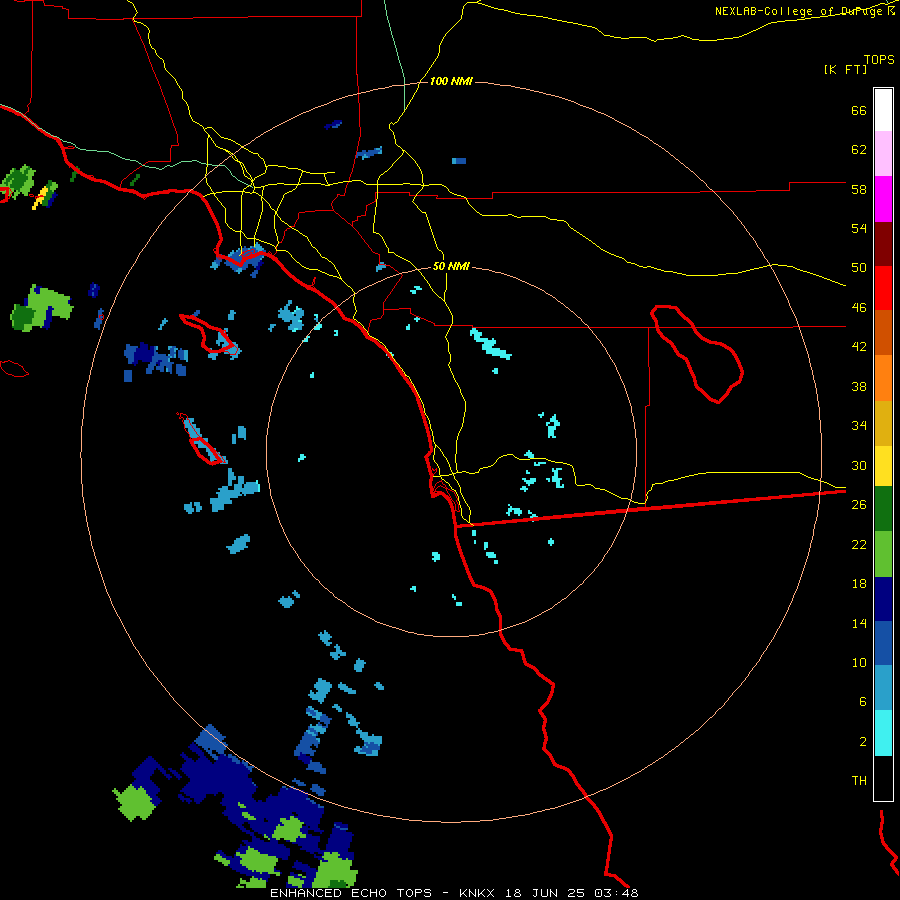The width and height of the screenshot is (900, 900).
Task: Click the '34' legend value
Action: (x=859, y=426)
